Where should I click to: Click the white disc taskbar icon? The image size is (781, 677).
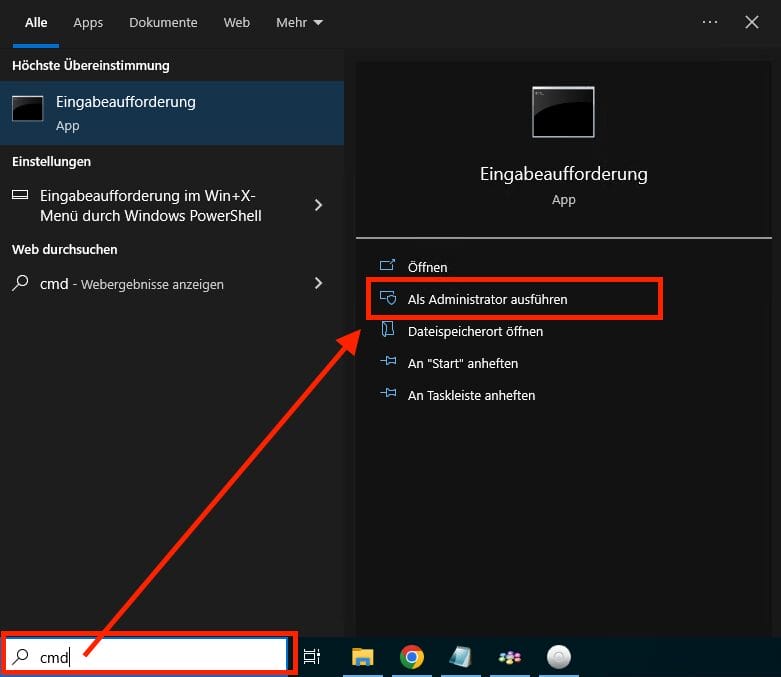coord(559,657)
